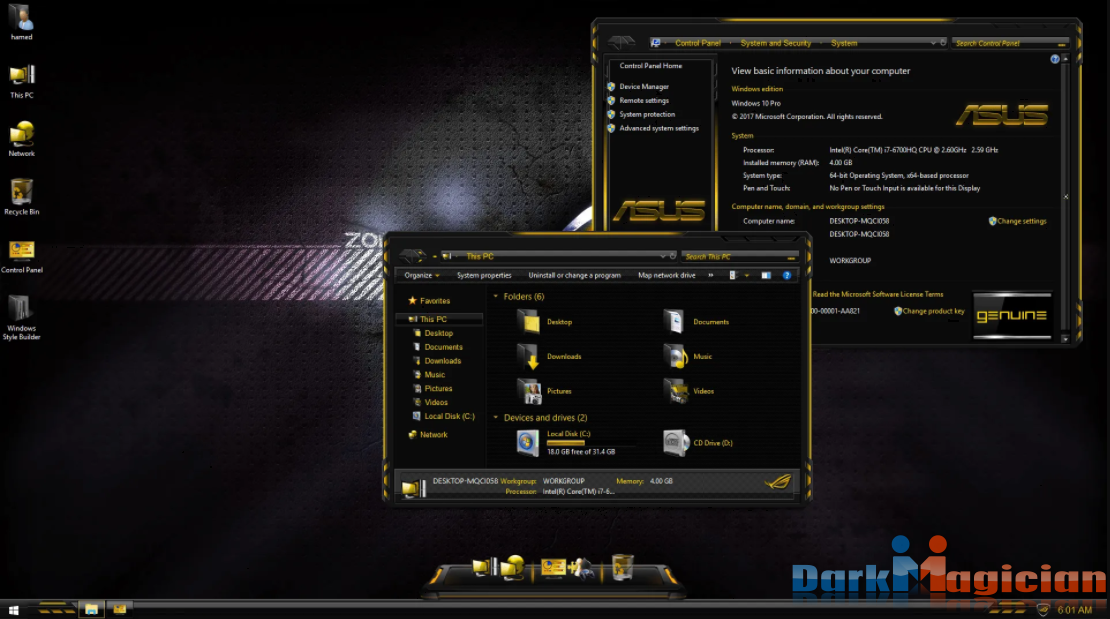1110x619 pixels.
Task: Click the Windows Start button
Action: [13, 610]
